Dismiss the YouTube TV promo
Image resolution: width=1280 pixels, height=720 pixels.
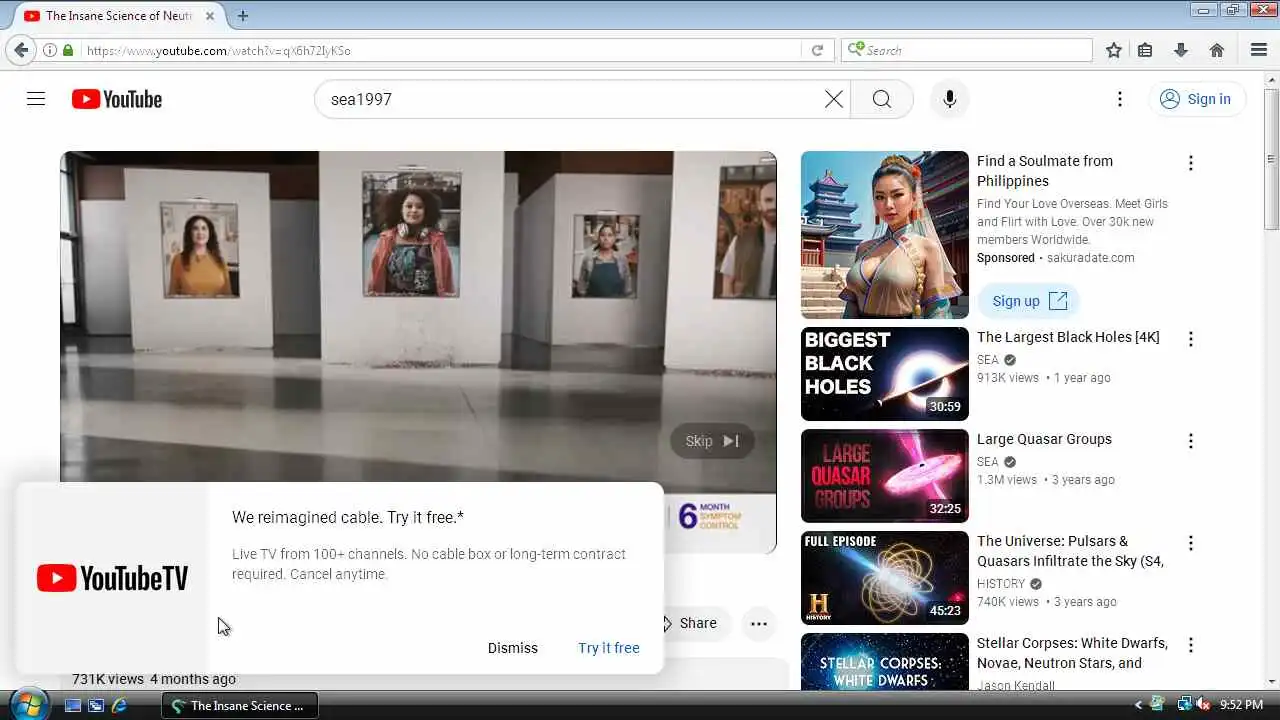513,648
